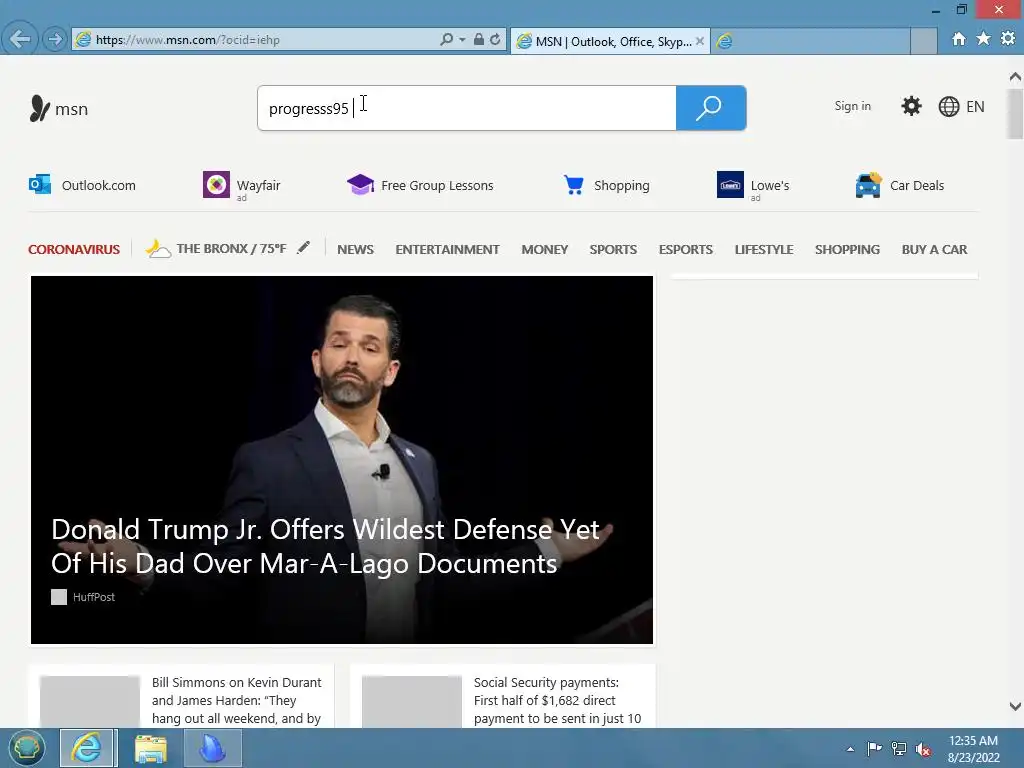Click thumbnail beside Social Security article
Screen dimensions: 1024x768
point(411,702)
